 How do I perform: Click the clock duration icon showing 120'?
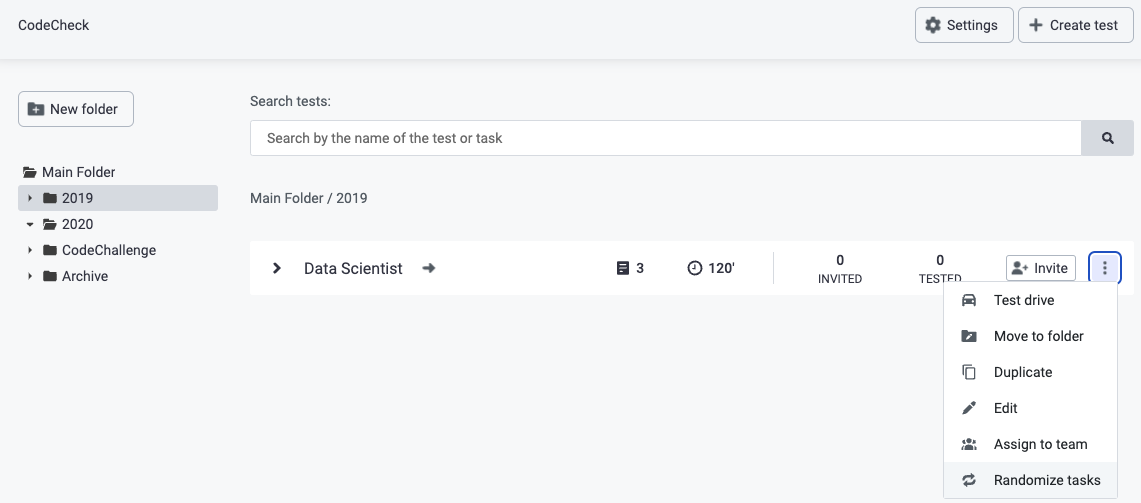pyautogui.click(x=695, y=268)
